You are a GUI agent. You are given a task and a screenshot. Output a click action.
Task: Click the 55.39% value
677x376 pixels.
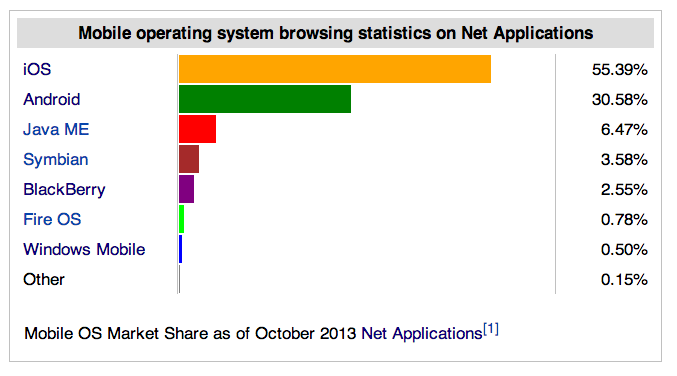[620, 70]
